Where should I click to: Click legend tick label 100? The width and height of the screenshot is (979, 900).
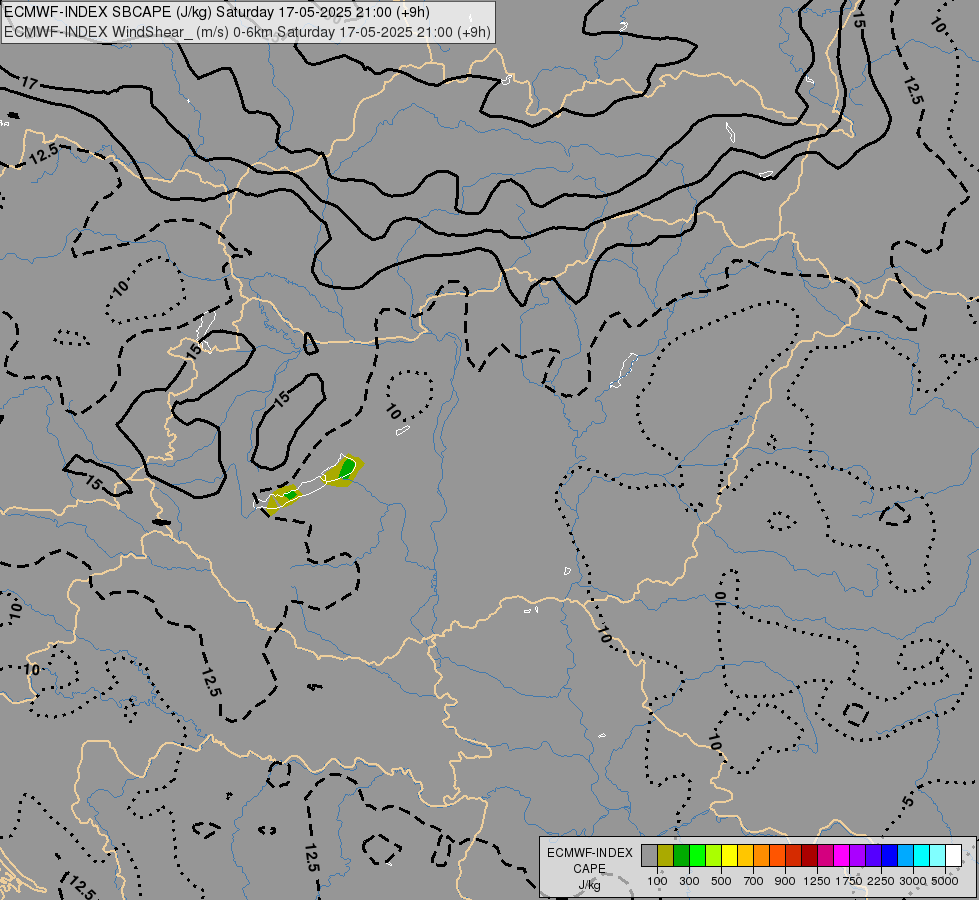point(657,881)
